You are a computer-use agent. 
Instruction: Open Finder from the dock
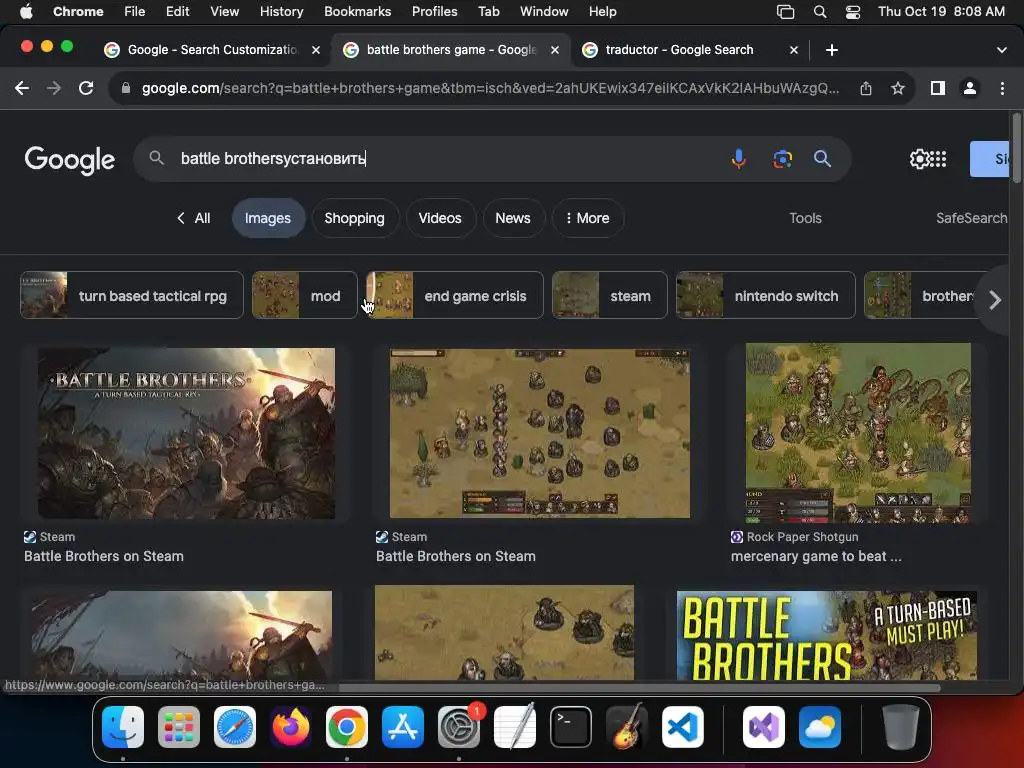(123, 727)
